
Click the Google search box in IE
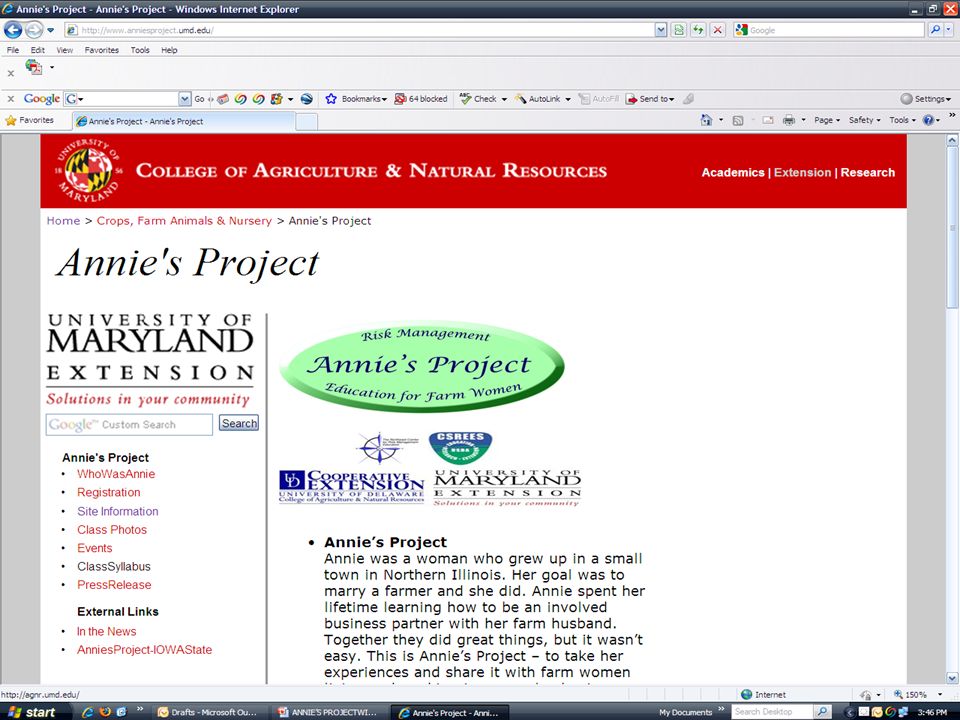[836, 30]
